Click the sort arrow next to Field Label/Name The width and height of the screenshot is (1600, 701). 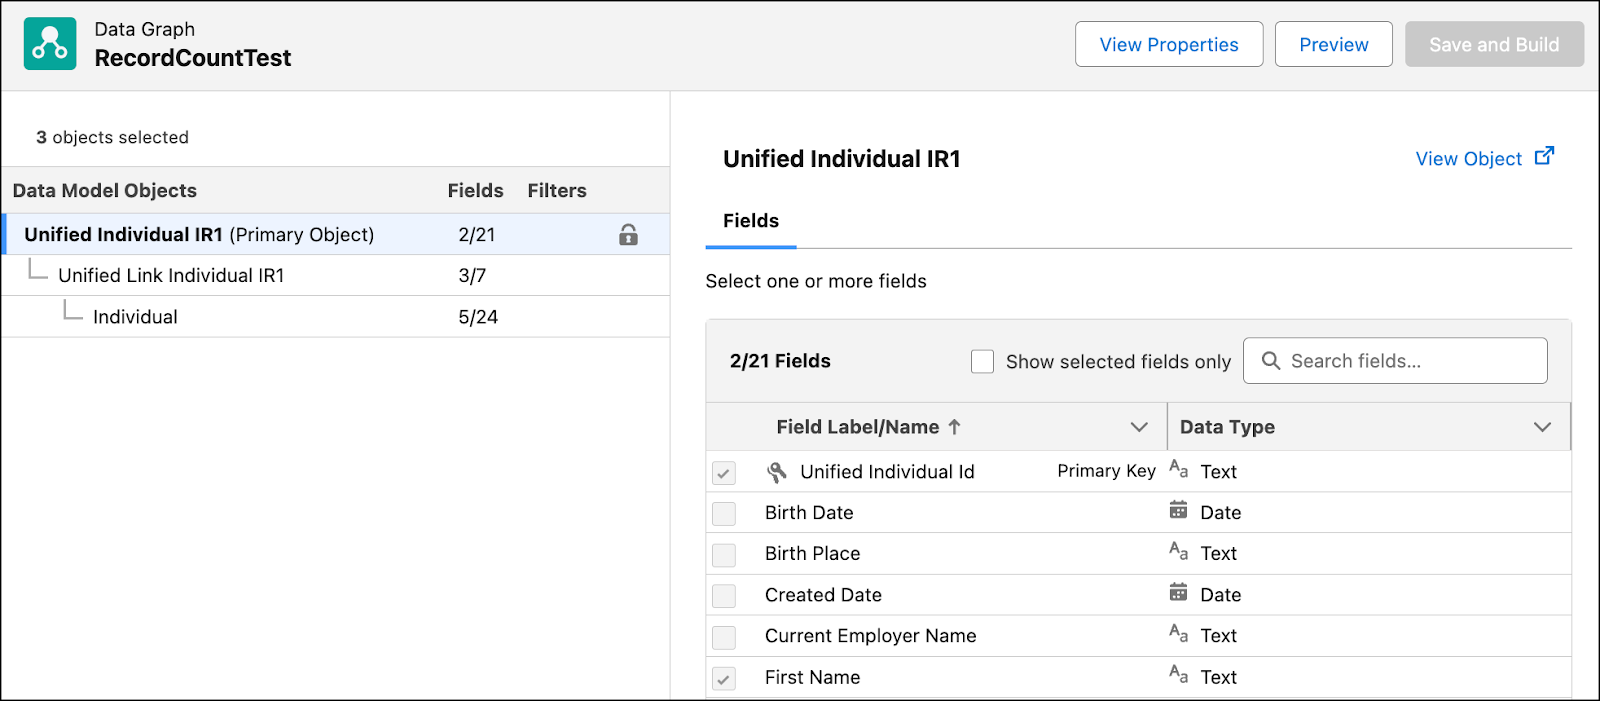tap(955, 427)
